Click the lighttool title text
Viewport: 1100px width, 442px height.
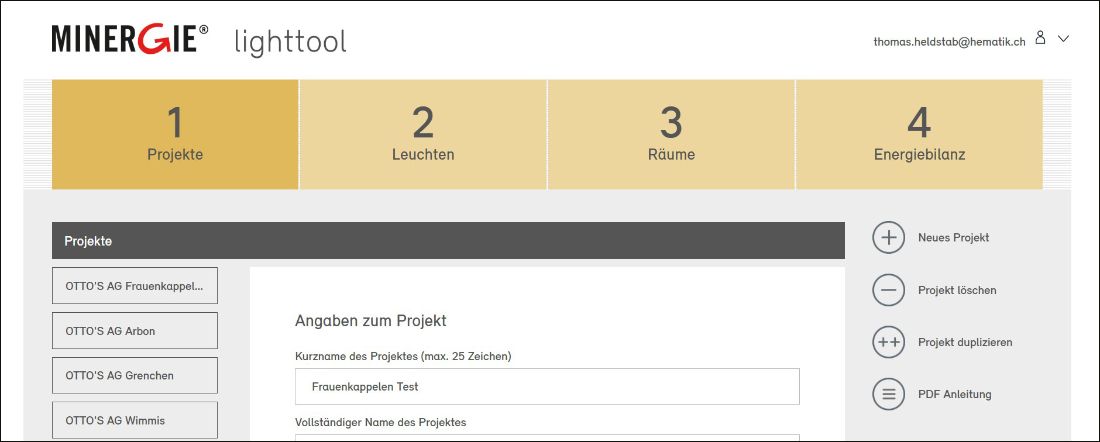pyautogui.click(x=290, y=42)
